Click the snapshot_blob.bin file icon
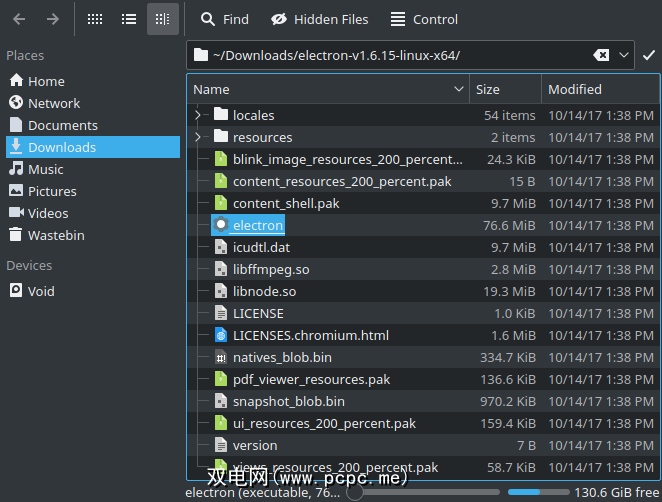The image size is (662, 502). tap(221, 401)
